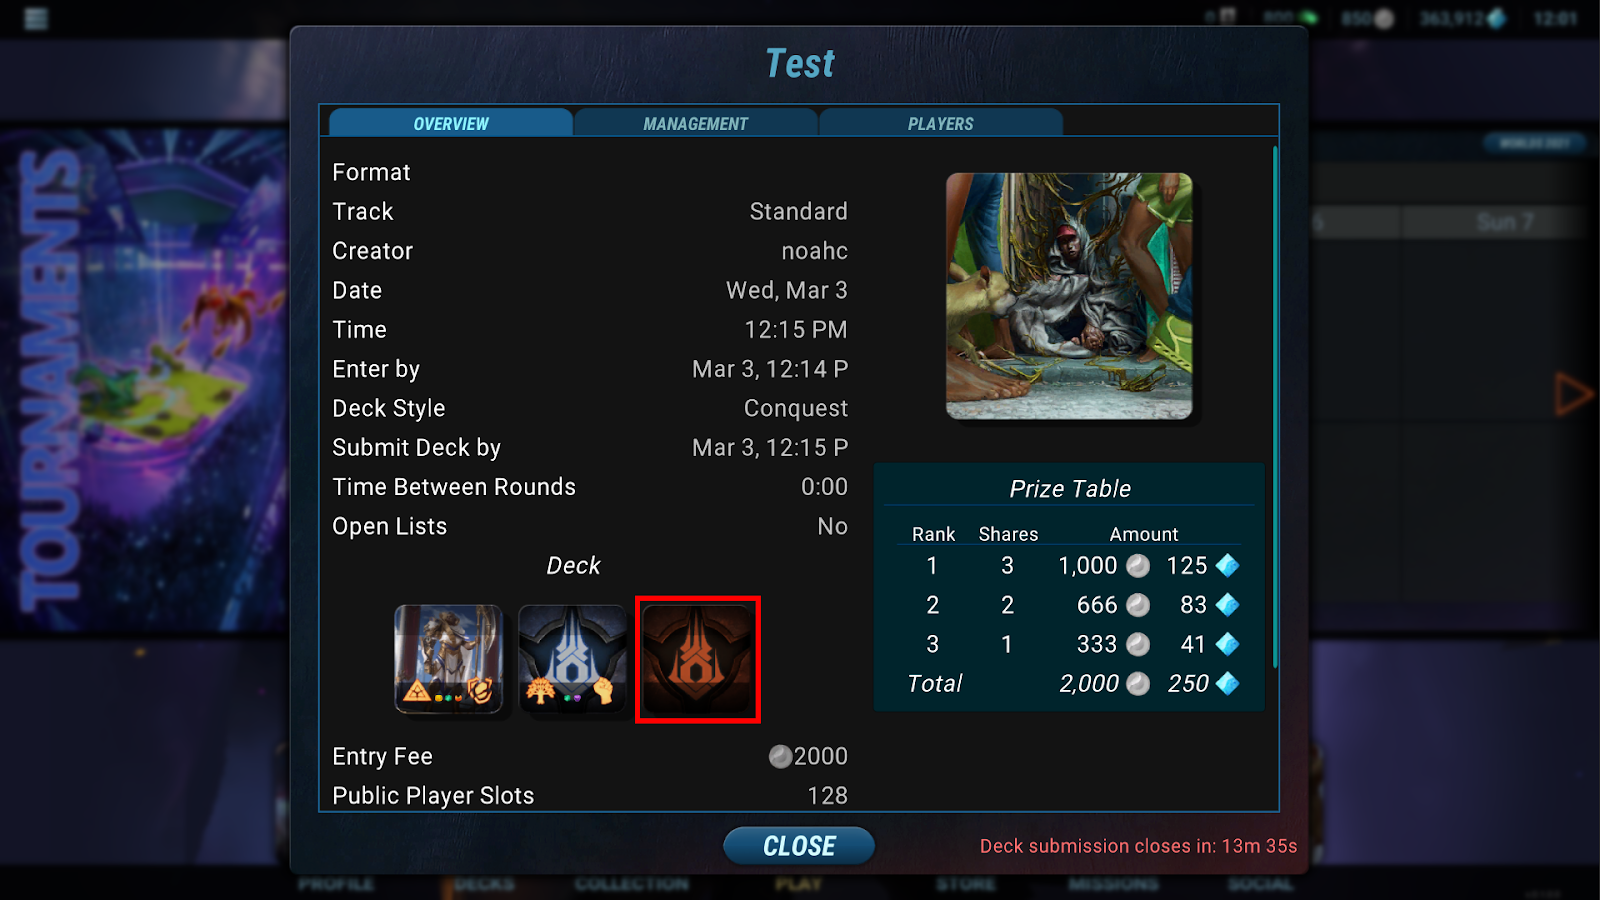The width and height of the screenshot is (1600, 900).
Task: Click the silver coin icon in Total row
Action: (1138, 684)
